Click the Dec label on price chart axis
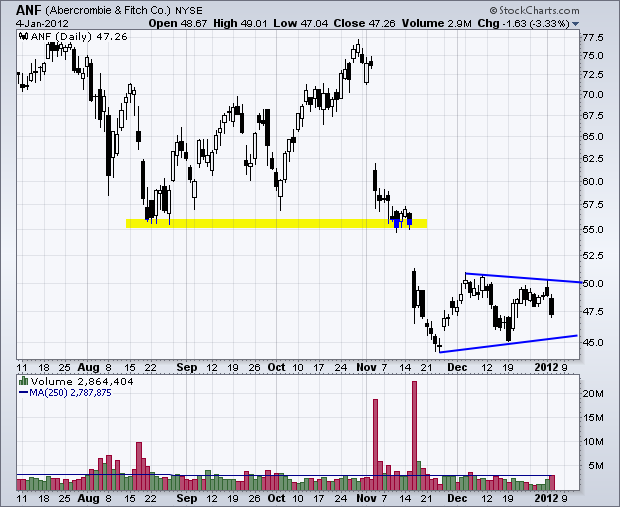620x507 pixels. [x=457, y=367]
